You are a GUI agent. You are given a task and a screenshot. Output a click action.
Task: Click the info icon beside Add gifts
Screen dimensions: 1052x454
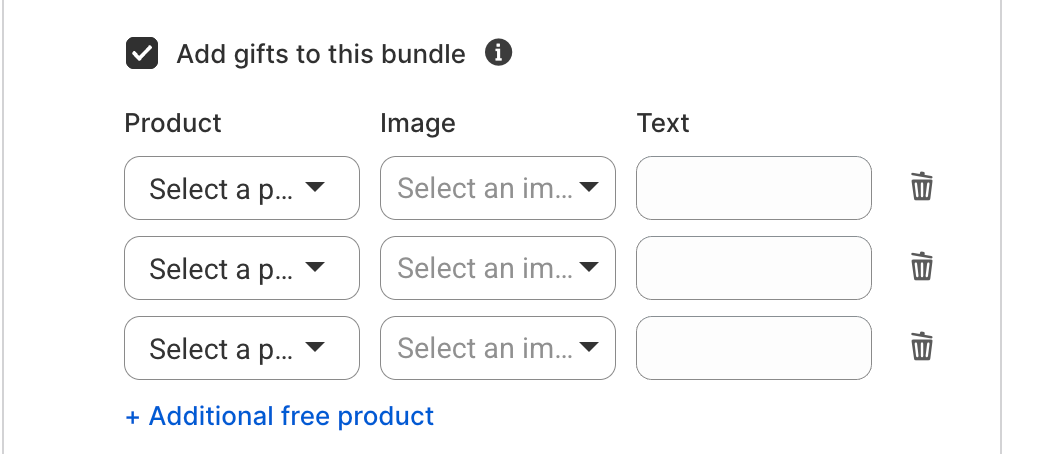pos(498,53)
